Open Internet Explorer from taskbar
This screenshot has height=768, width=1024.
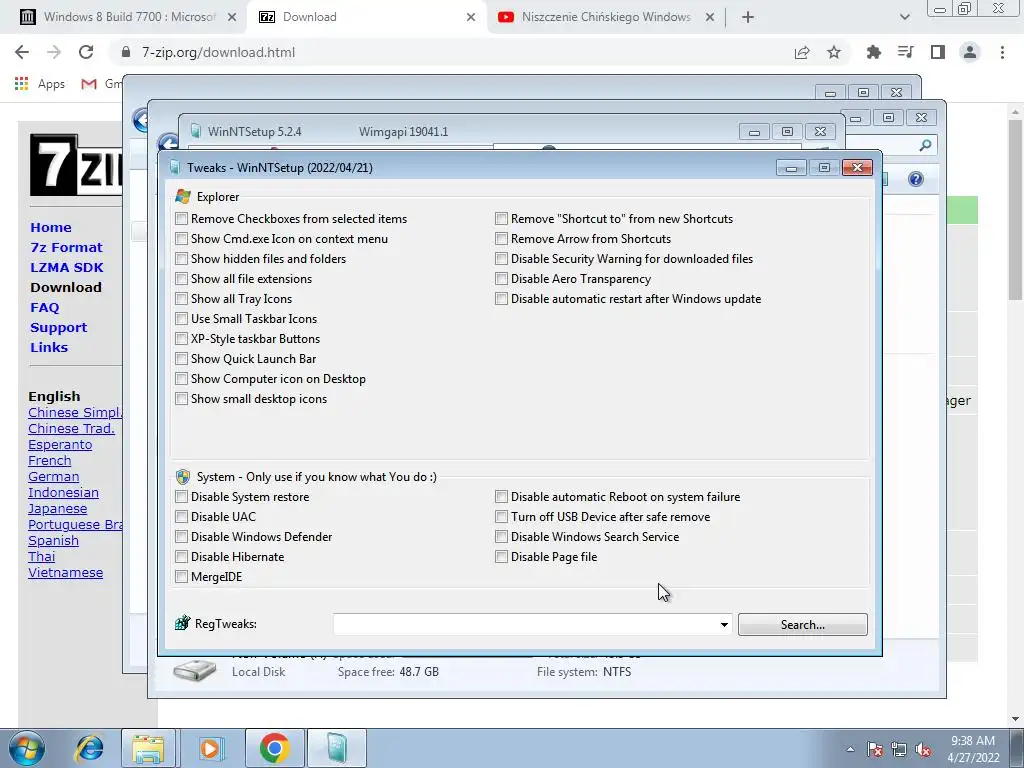(x=89, y=748)
